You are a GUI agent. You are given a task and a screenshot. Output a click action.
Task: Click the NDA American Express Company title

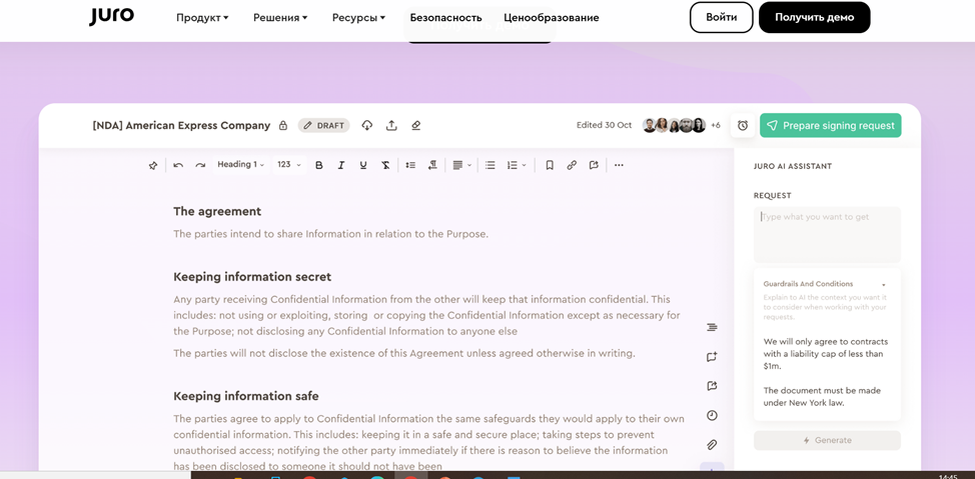(182, 126)
